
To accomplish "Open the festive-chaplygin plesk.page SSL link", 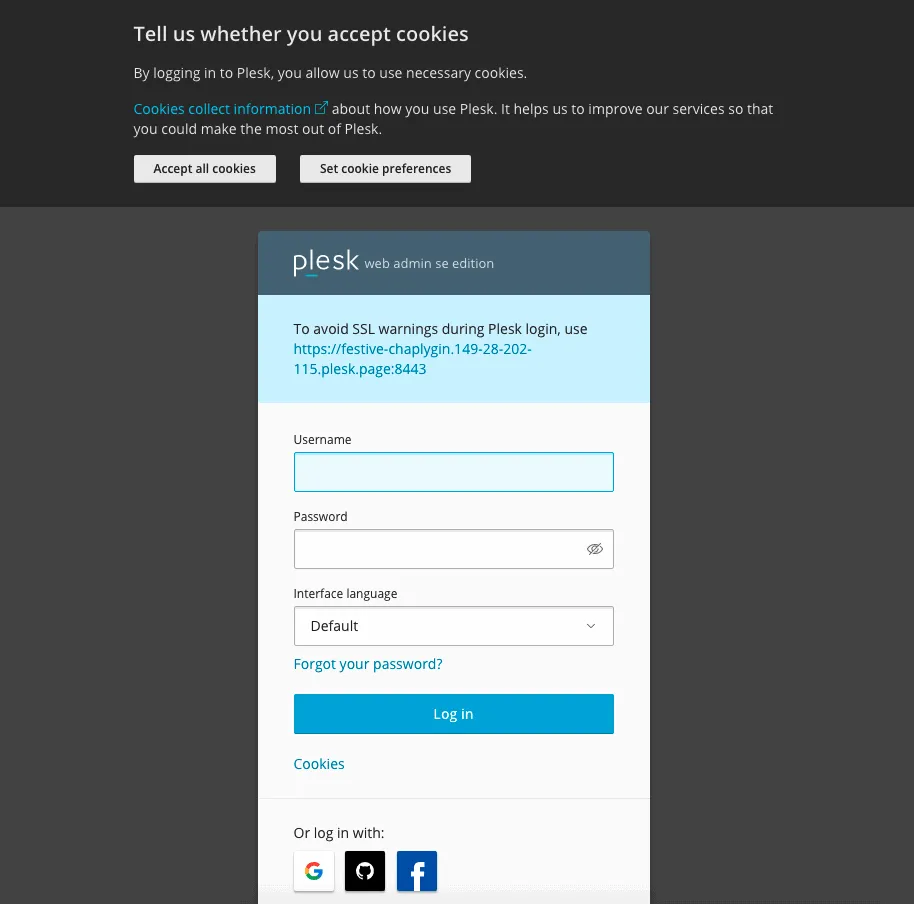I will [412, 357].
